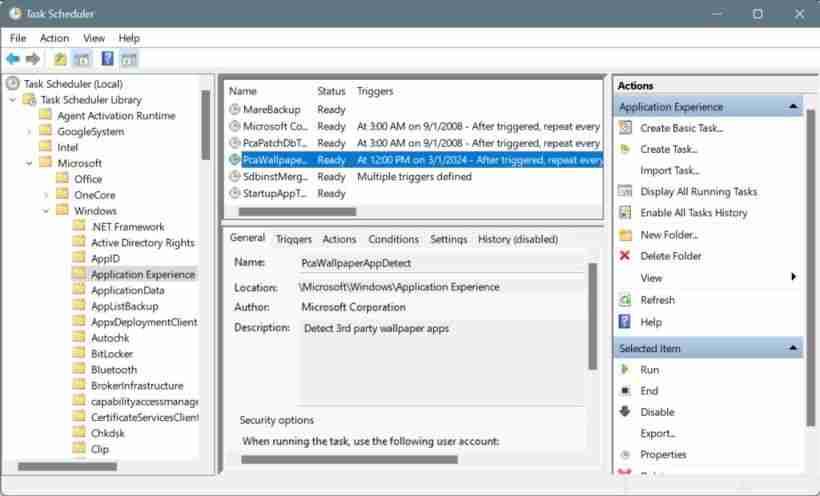The height and width of the screenshot is (496, 820).
Task: Select the General tab
Action: click(247, 238)
